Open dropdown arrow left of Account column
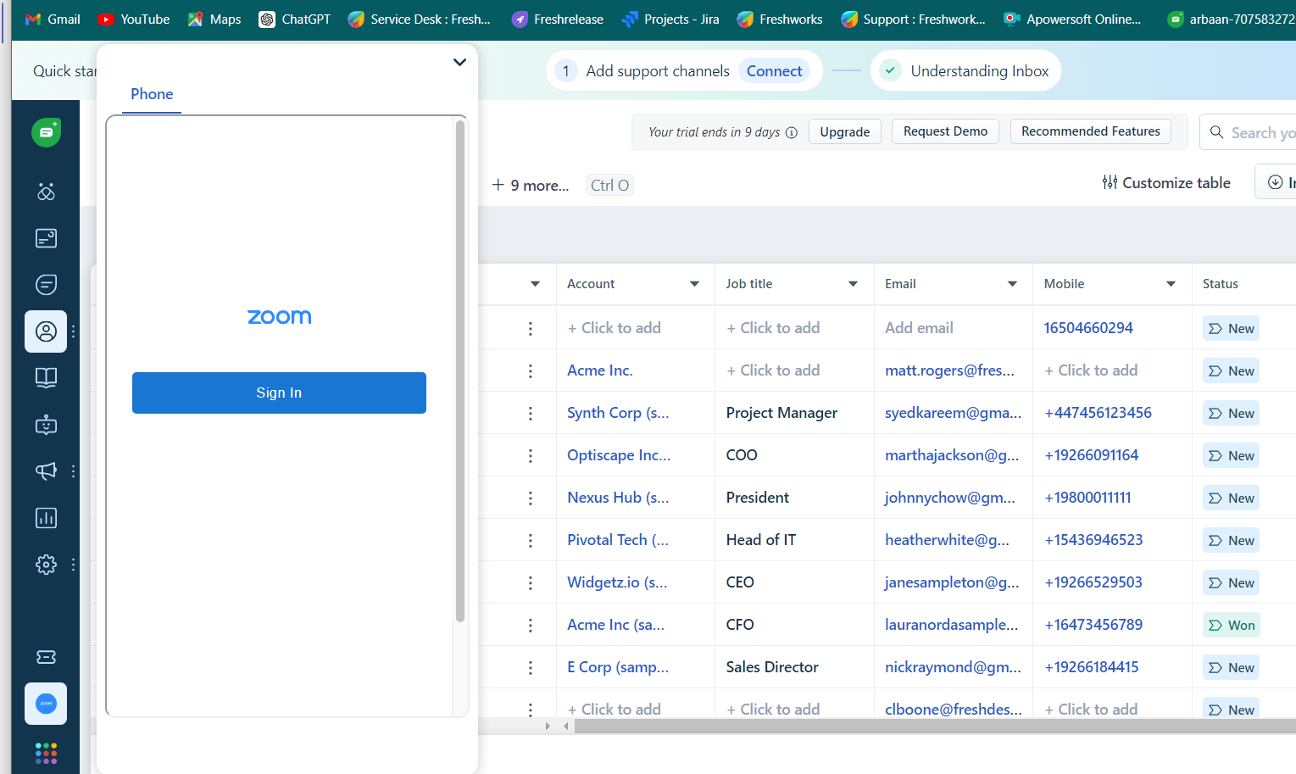The width and height of the screenshot is (1296, 774). coord(535,284)
